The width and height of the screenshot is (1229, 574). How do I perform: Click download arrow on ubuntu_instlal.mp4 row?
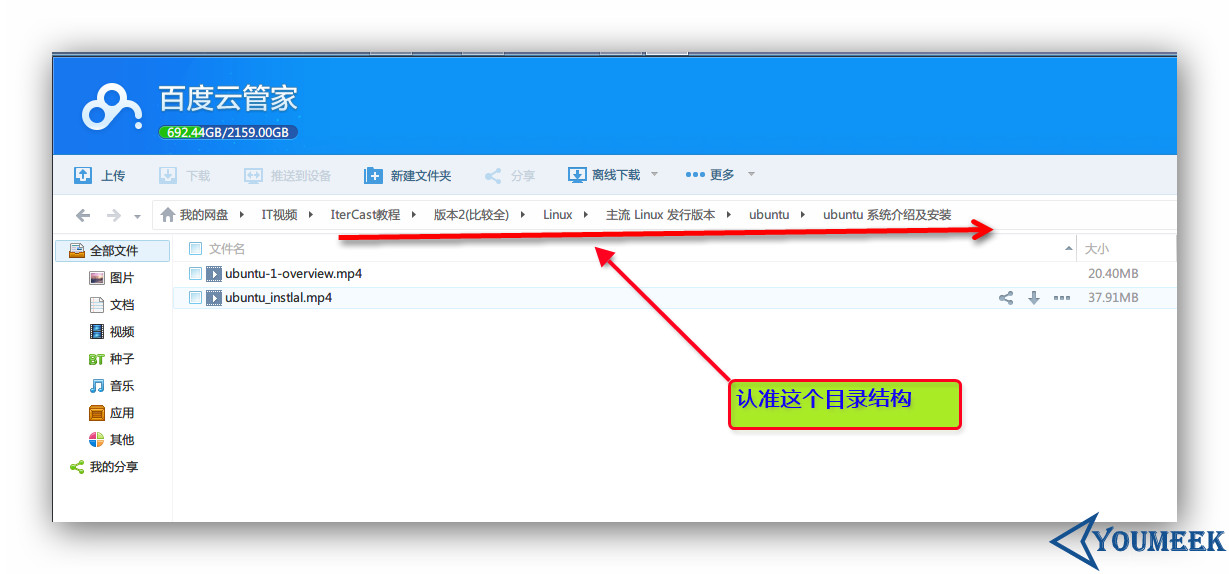pyautogui.click(x=1034, y=298)
